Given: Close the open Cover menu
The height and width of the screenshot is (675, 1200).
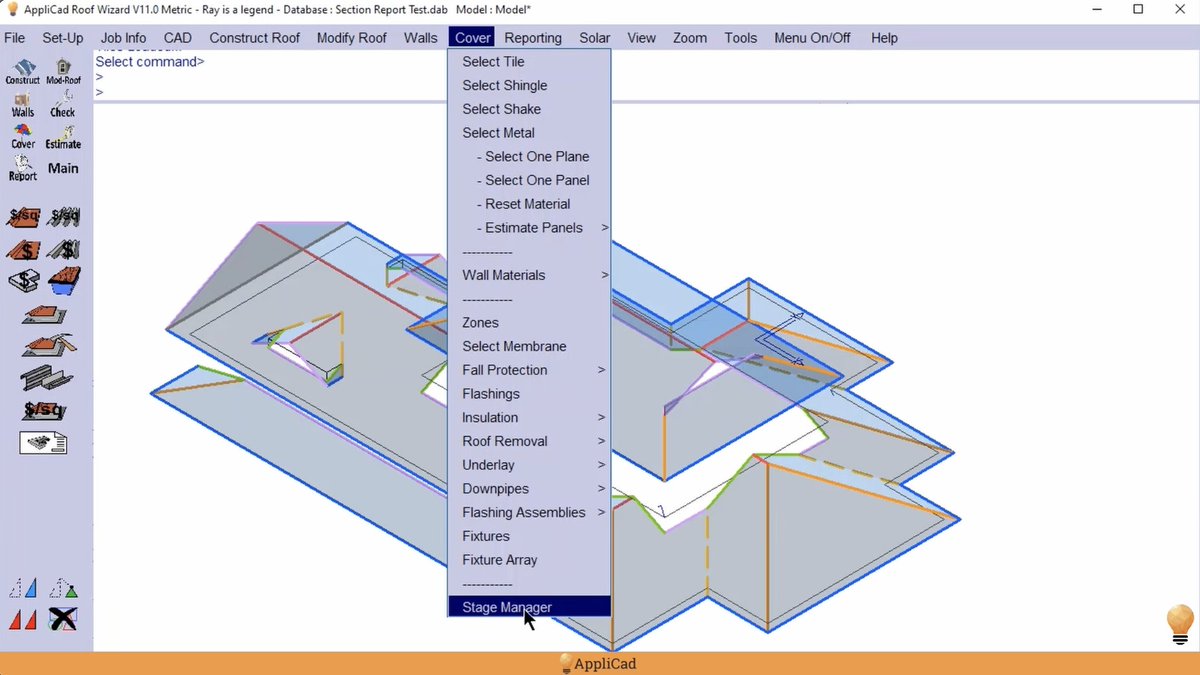Looking at the screenshot, I should pyautogui.click(x=473, y=38).
